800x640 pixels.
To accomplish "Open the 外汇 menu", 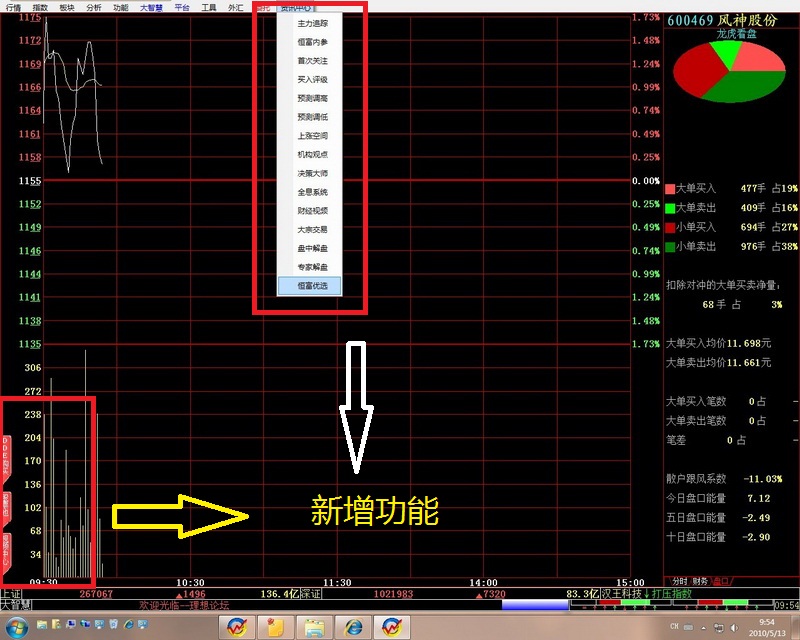I will coord(235,8).
